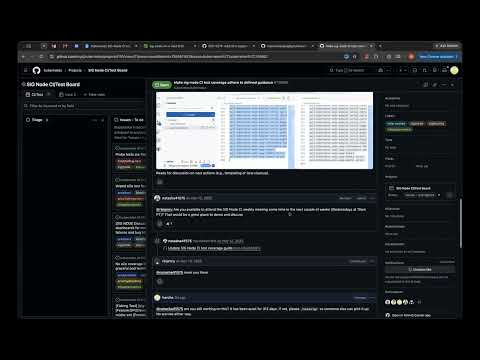Add reaction emoji below the issue description
The height and width of the screenshot is (360, 480).
160,182
